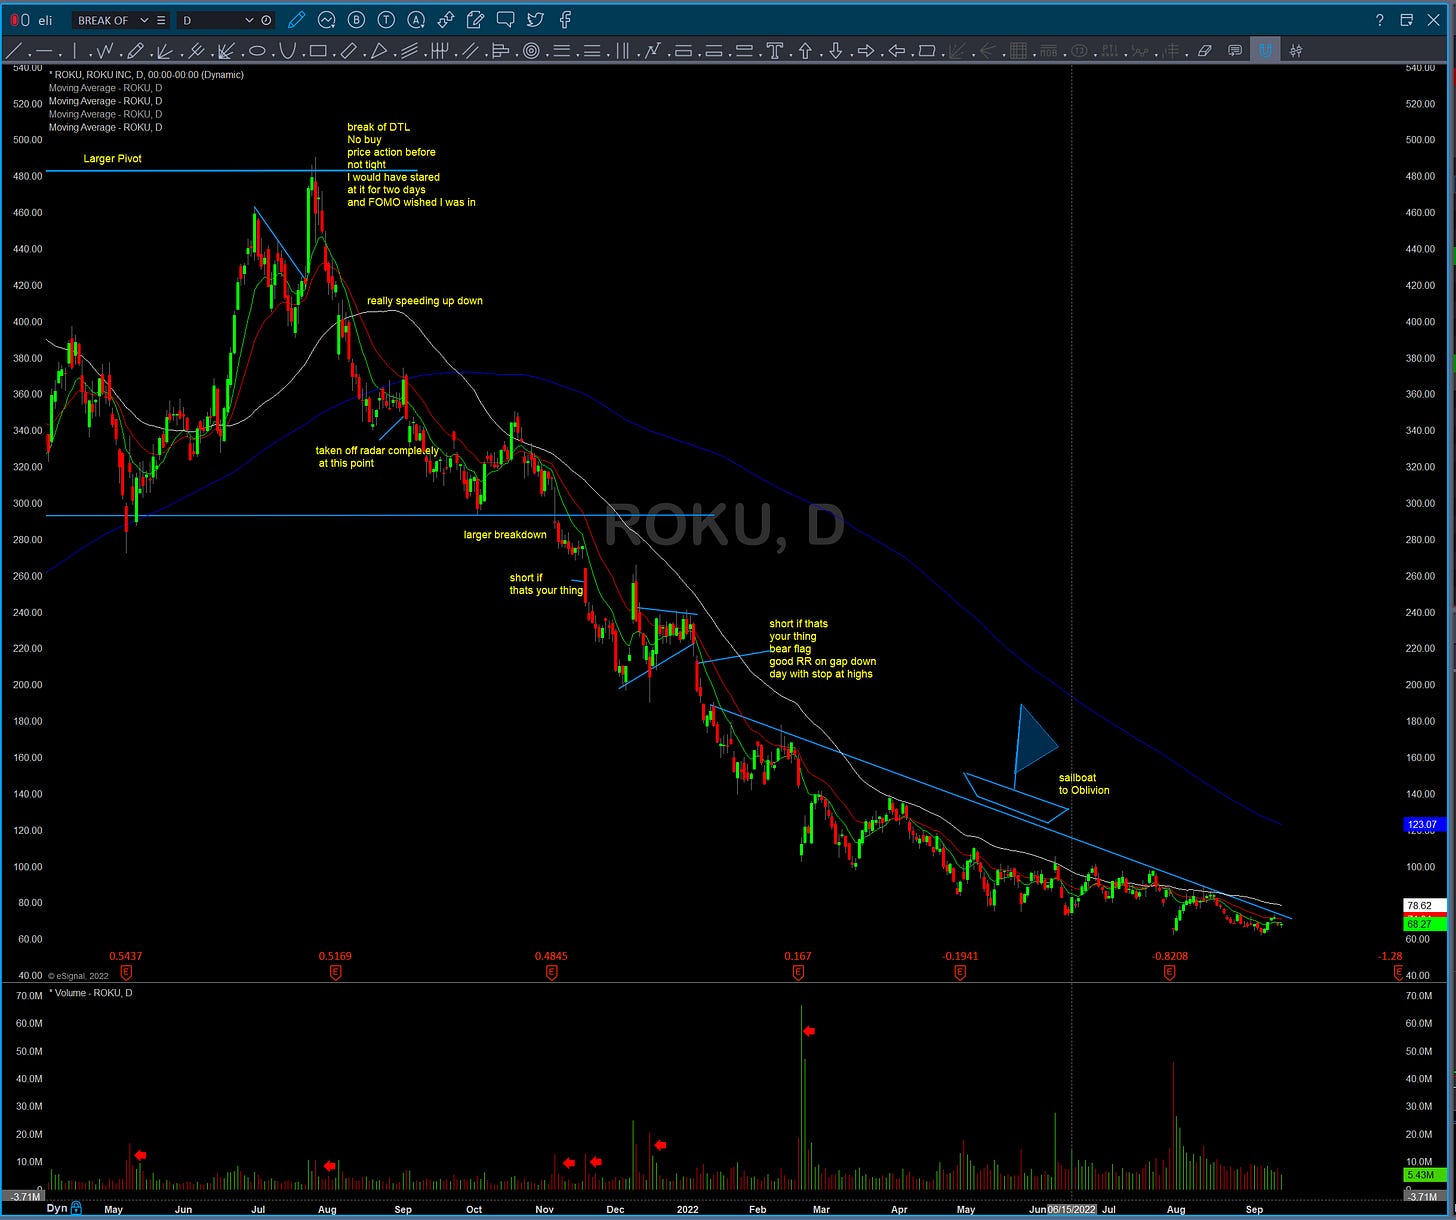The width and height of the screenshot is (1456, 1220).
Task: Click the 06/15/2022 date cursor label
Action: tap(1071, 1209)
